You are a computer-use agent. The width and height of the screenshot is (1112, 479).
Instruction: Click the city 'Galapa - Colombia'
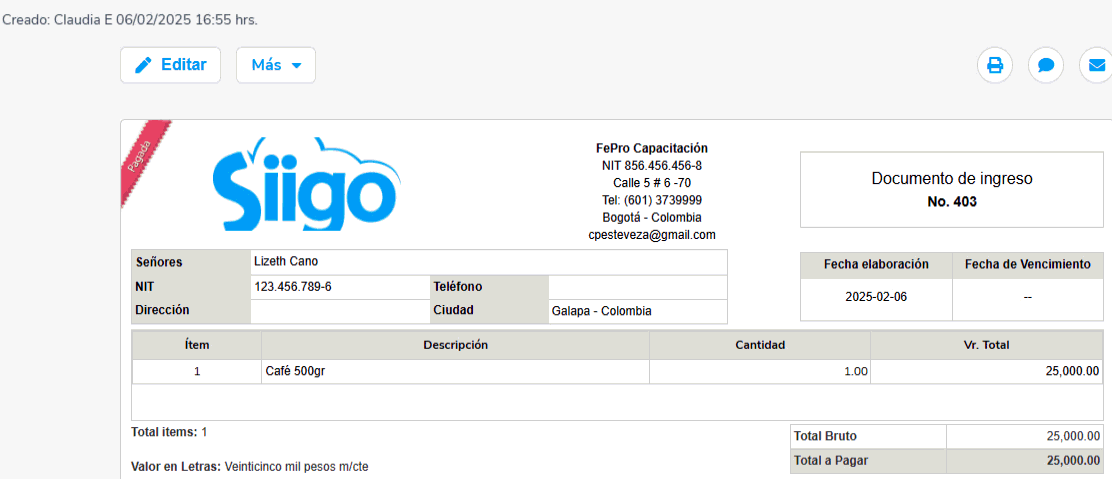click(601, 311)
